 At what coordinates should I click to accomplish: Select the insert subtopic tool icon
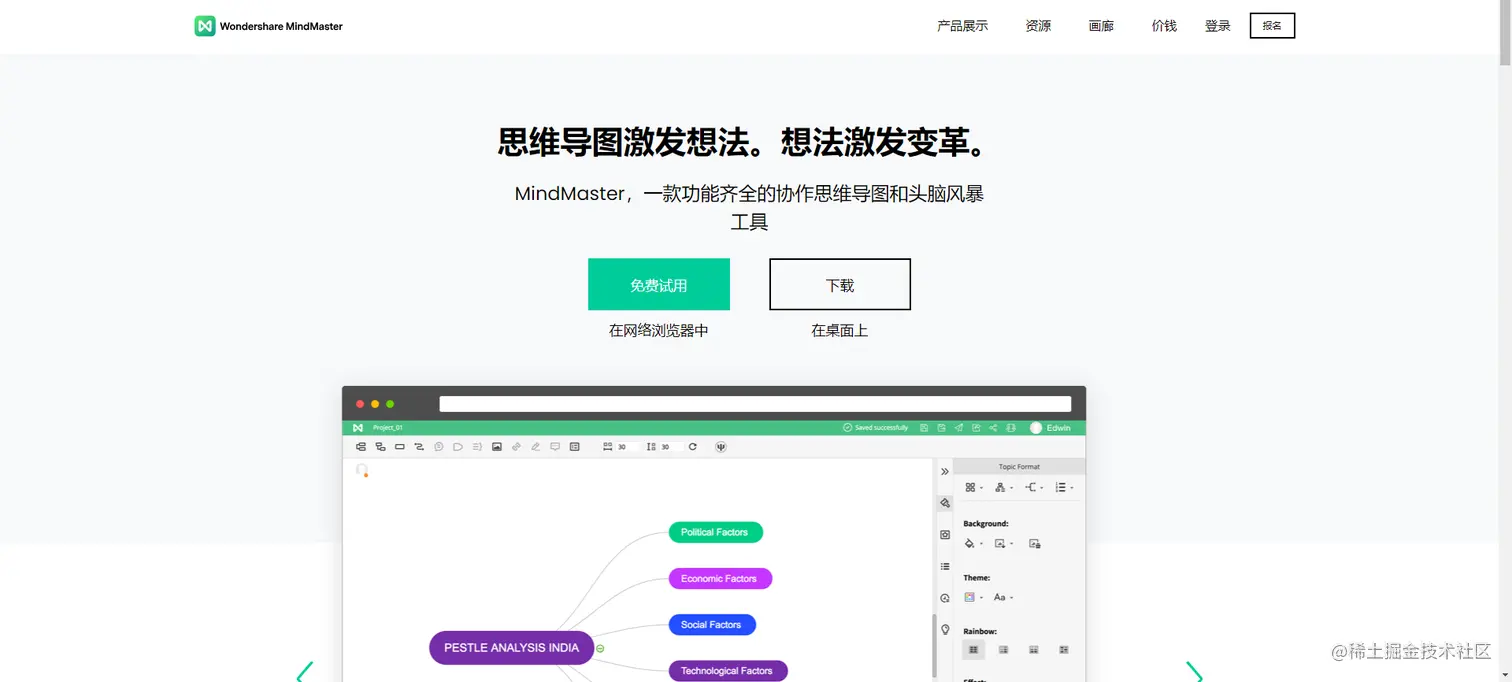(380, 447)
